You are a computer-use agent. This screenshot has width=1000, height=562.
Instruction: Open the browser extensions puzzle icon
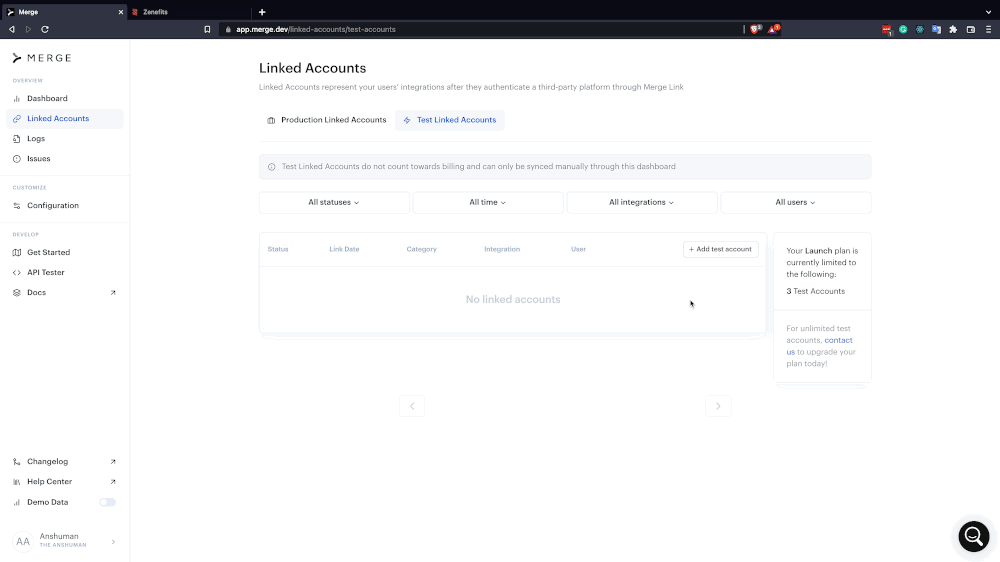click(x=953, y=29)
